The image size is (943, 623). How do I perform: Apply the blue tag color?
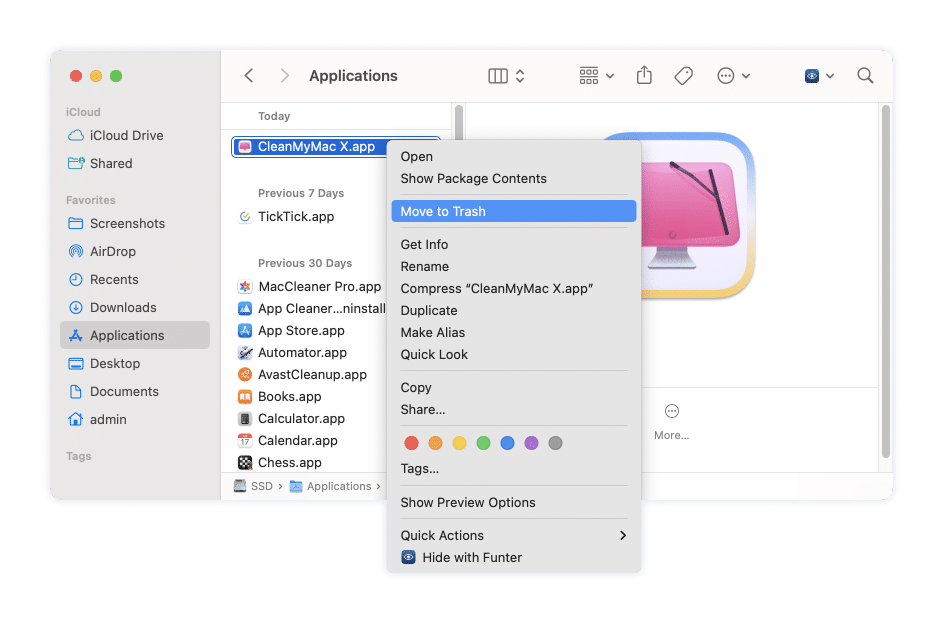click(508, 443)
